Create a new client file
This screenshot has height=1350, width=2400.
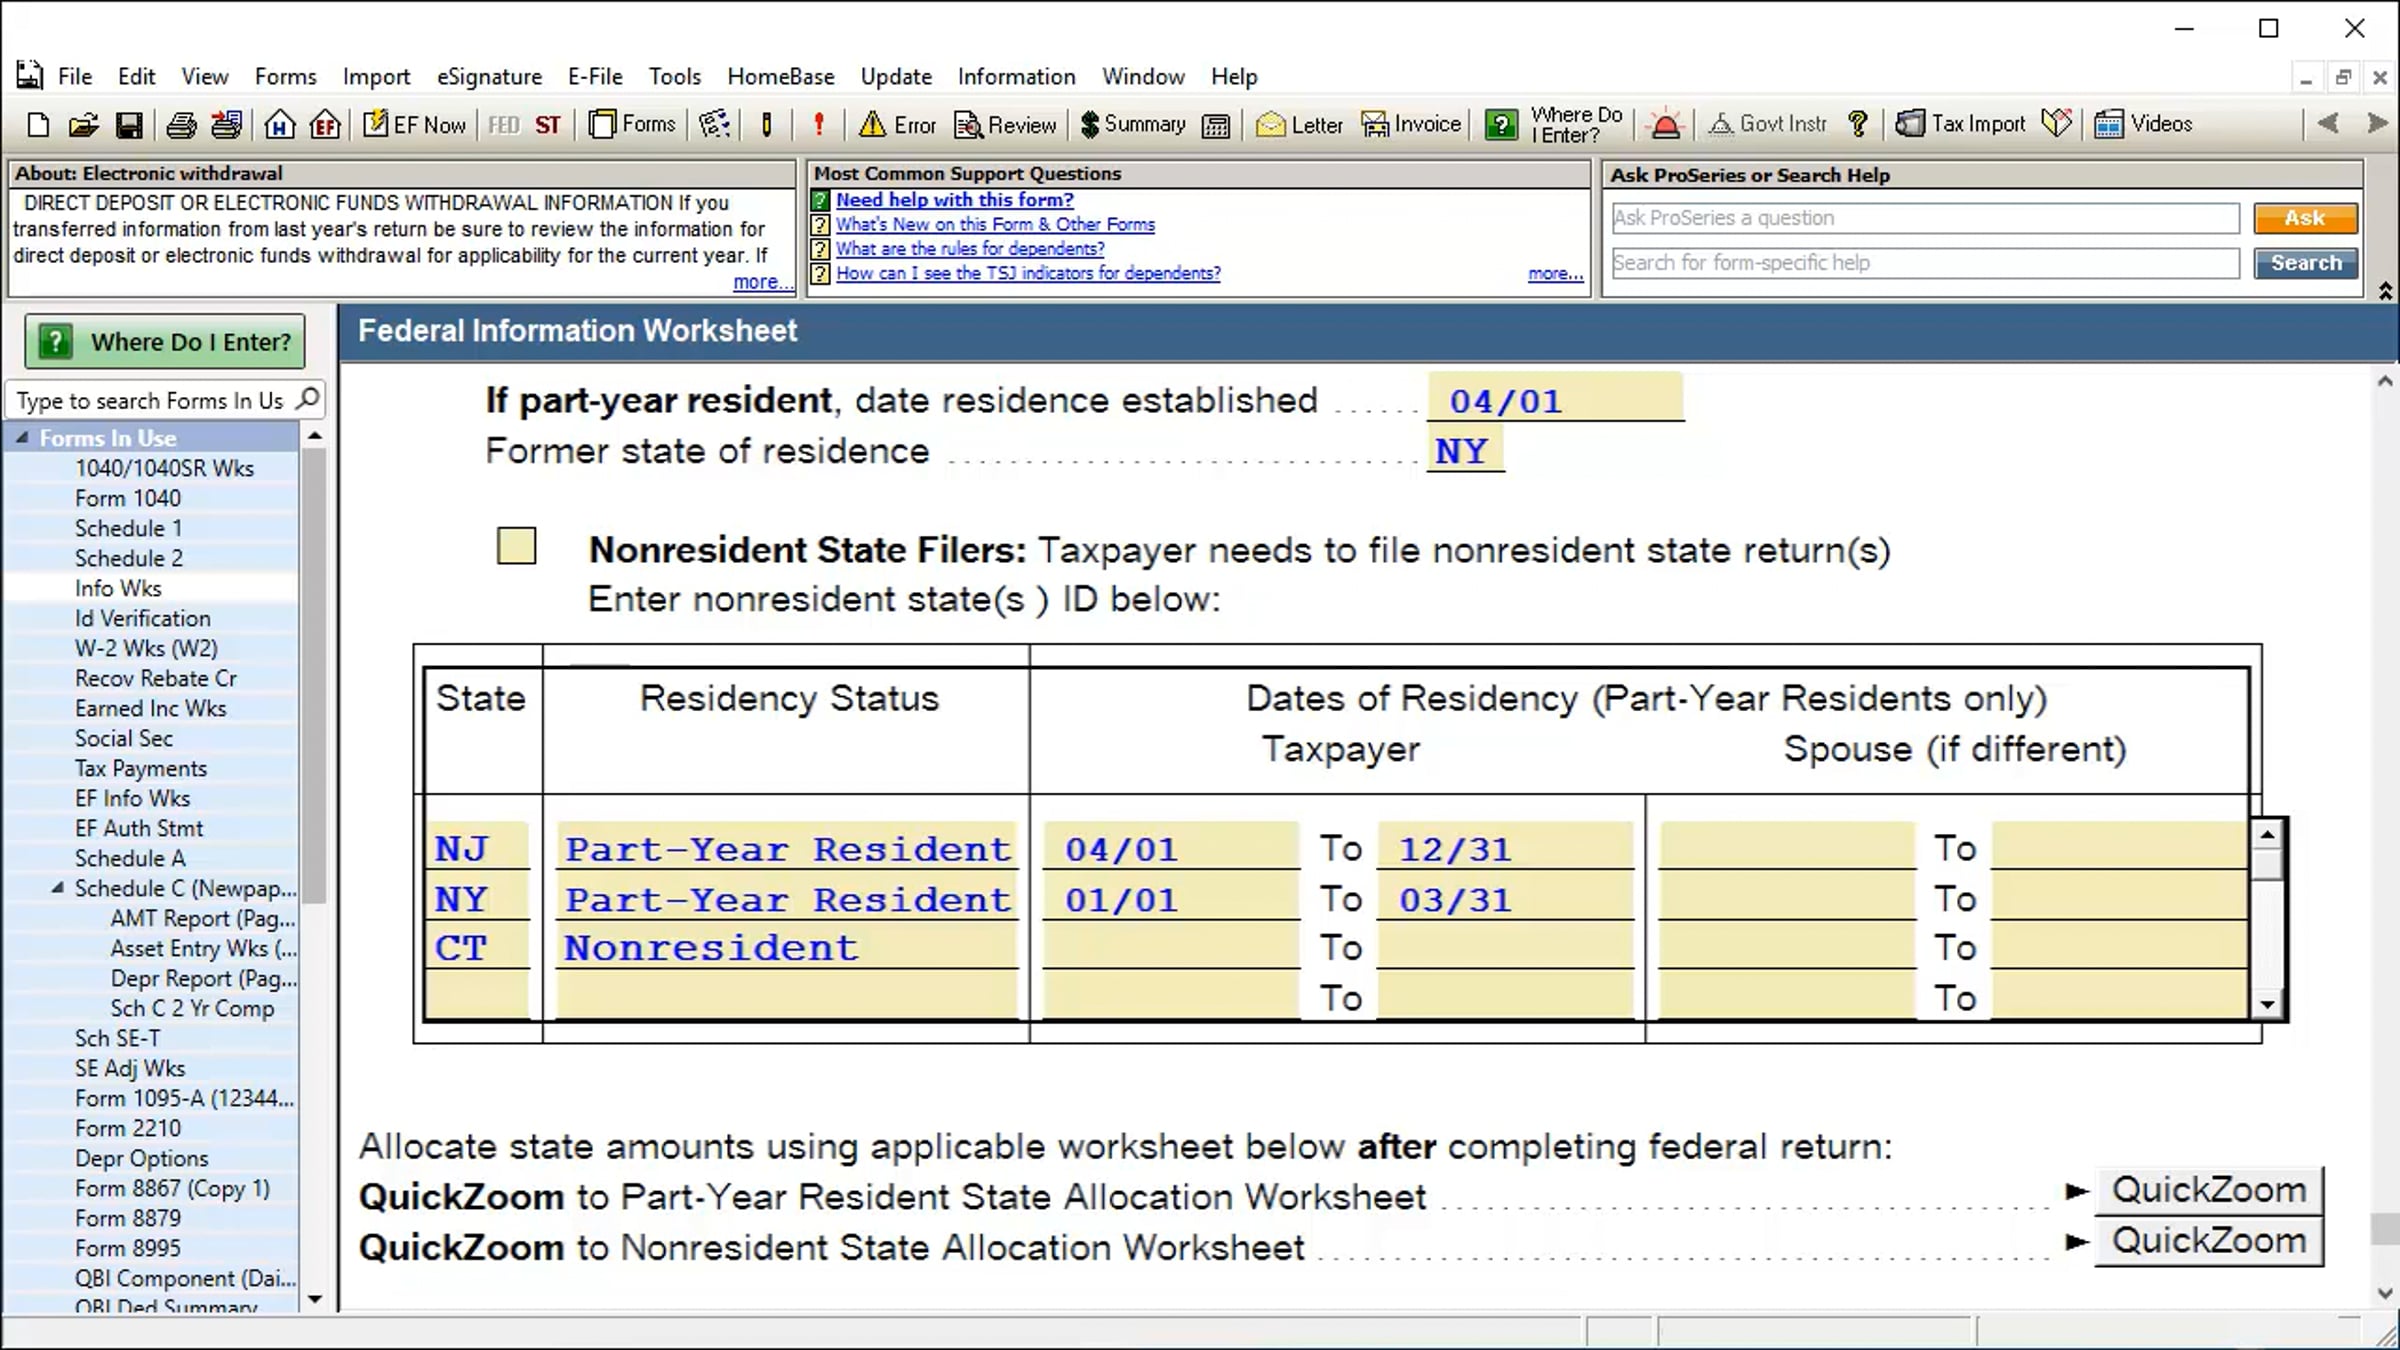point(37,124)
